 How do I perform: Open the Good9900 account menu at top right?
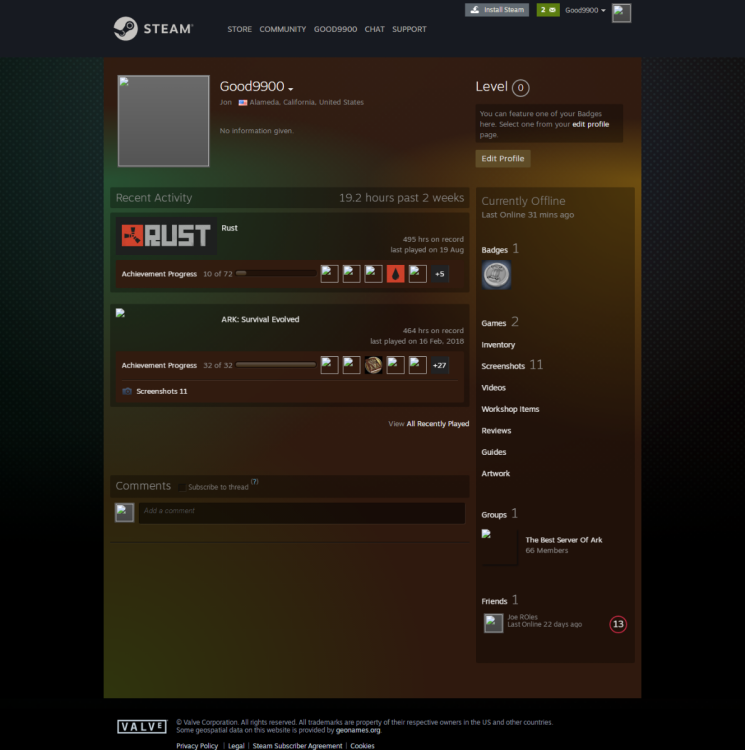[585, 10]
